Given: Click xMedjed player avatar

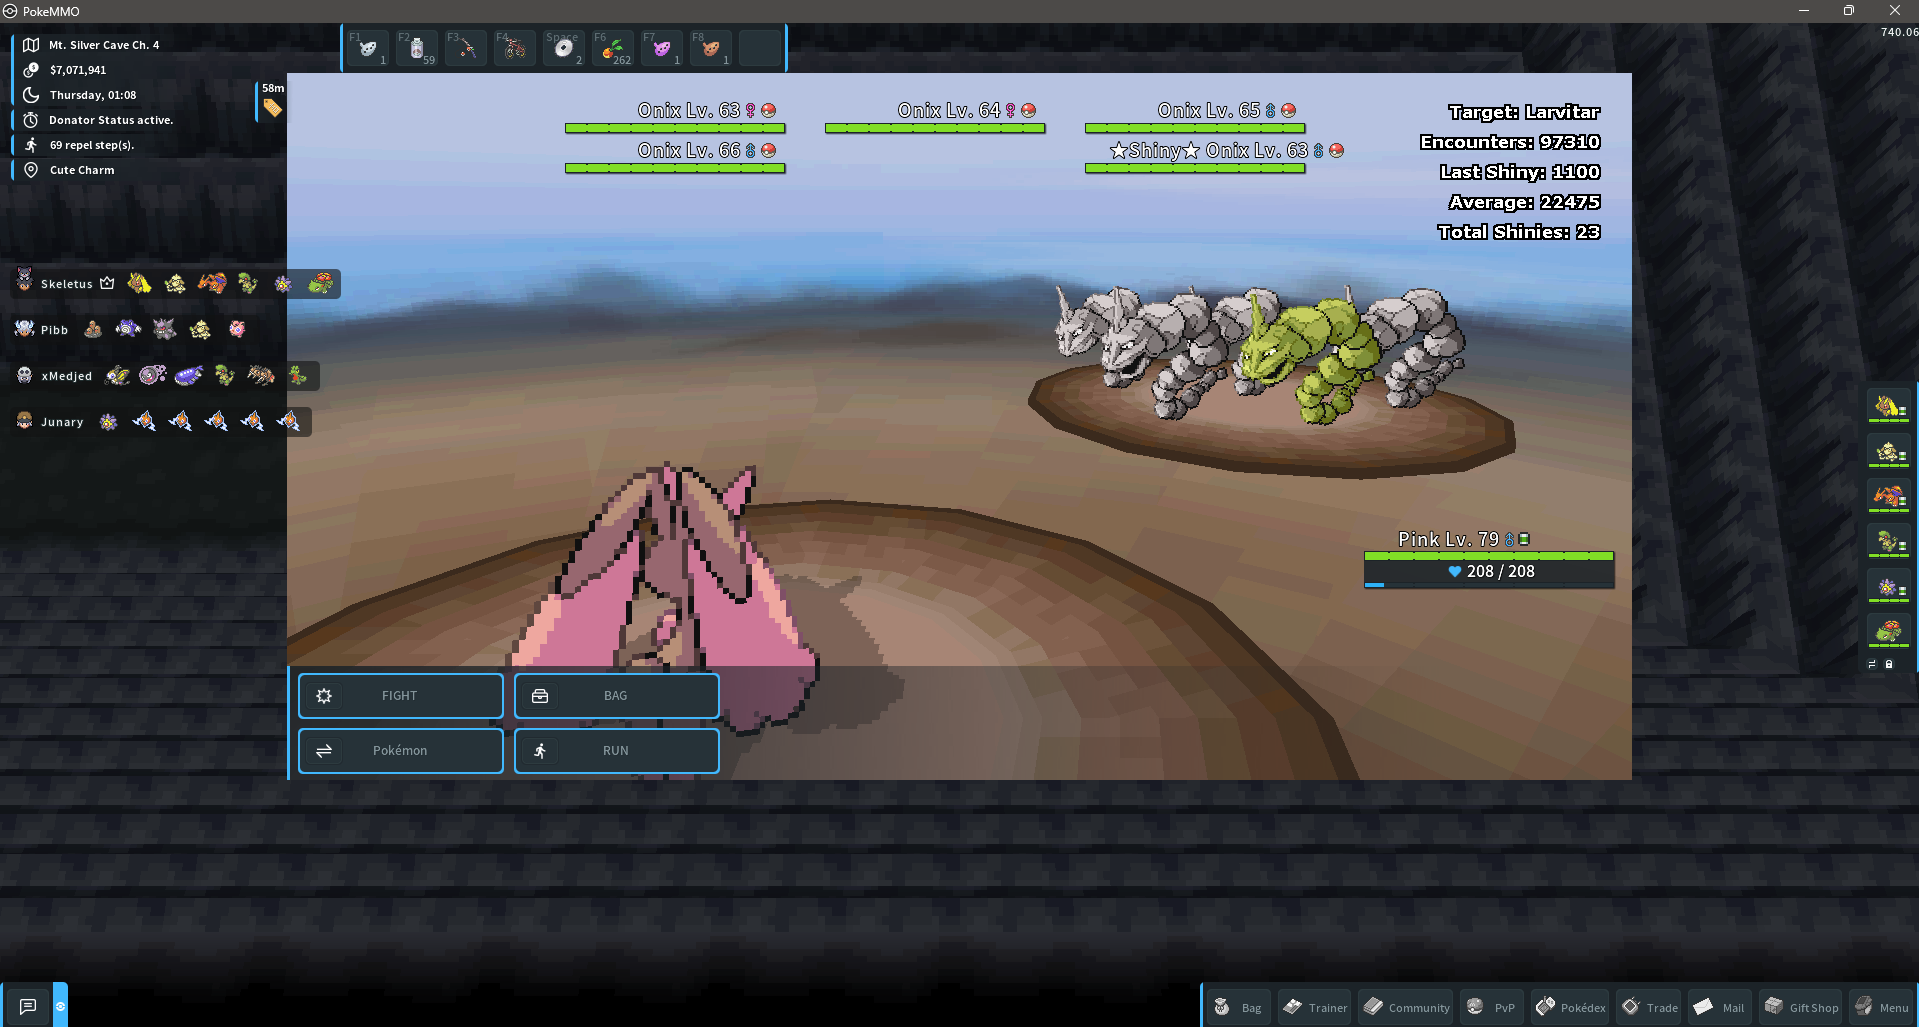Looking at the screenshot, I should coord(24,375).
